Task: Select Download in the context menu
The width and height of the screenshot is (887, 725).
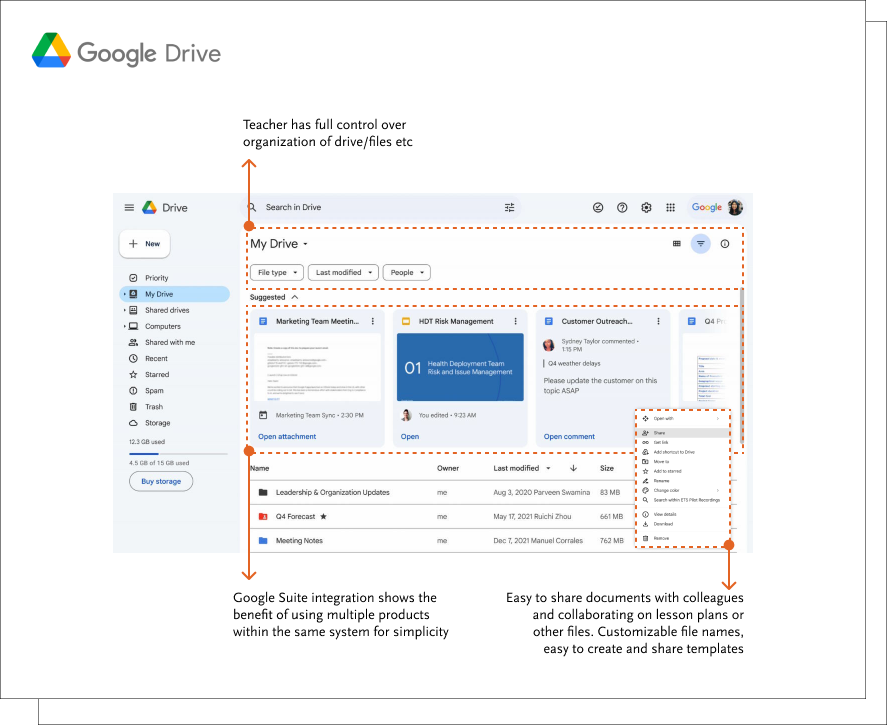Action: [663, 523]
